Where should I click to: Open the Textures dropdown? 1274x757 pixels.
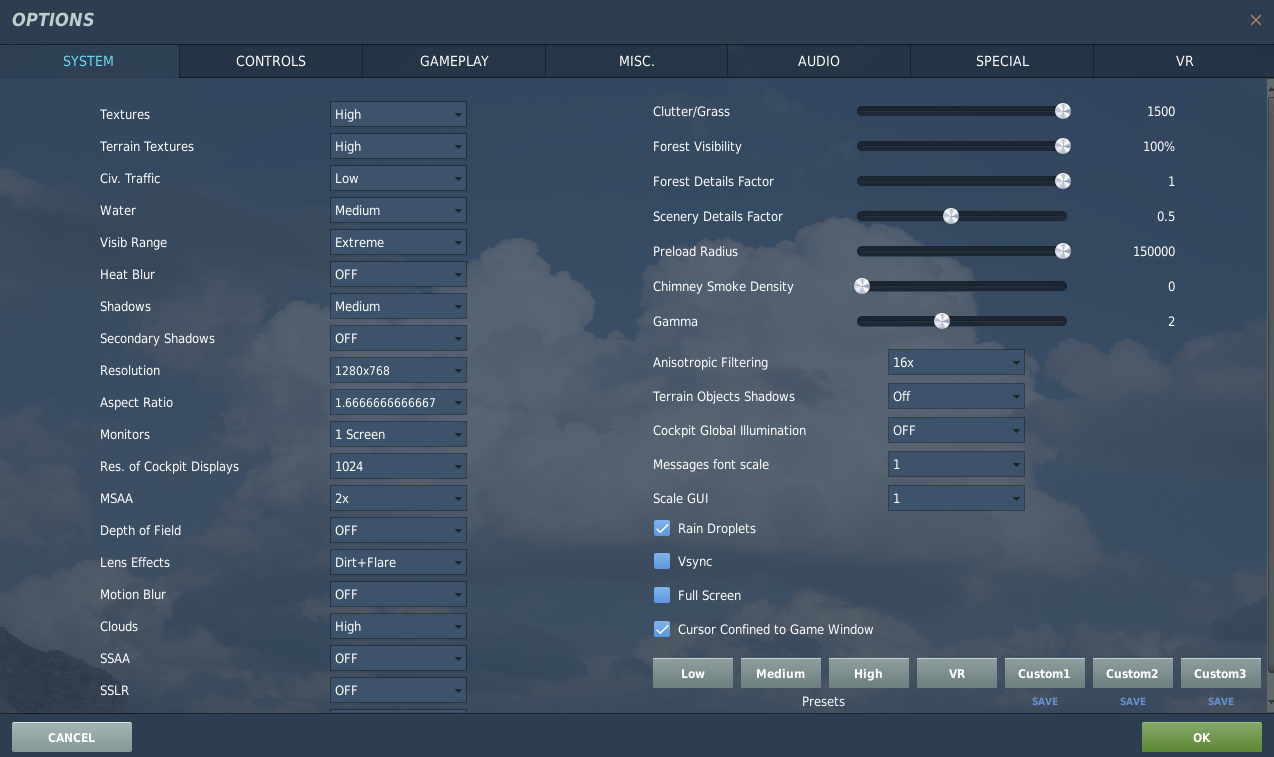(398, 114)
